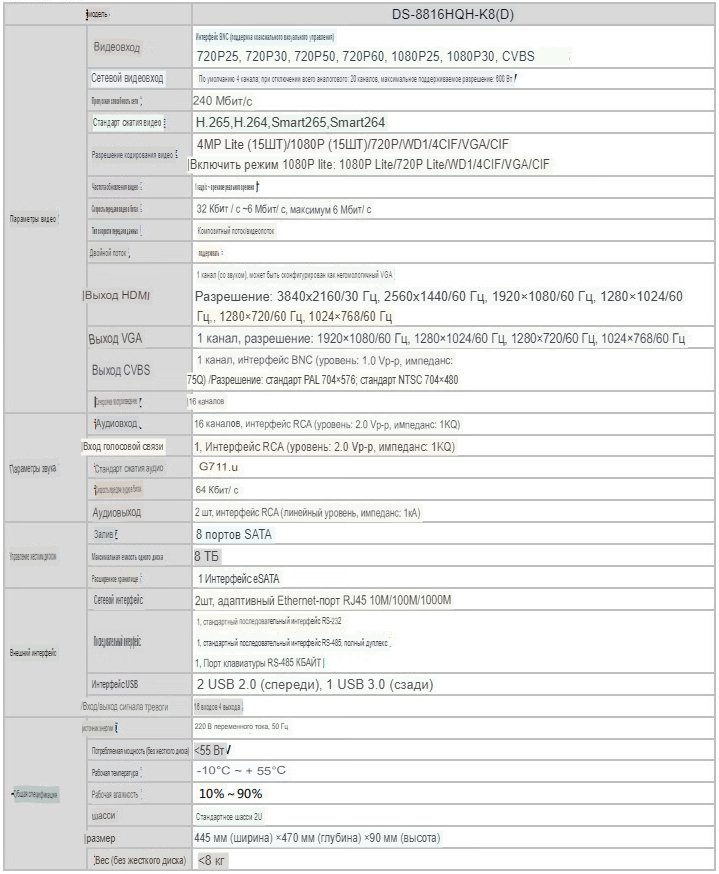Image resolution: width=719 pixels, height=874 pixels.
Task: Click the '8 портов SATA' value
Action: tap(234, 535)
